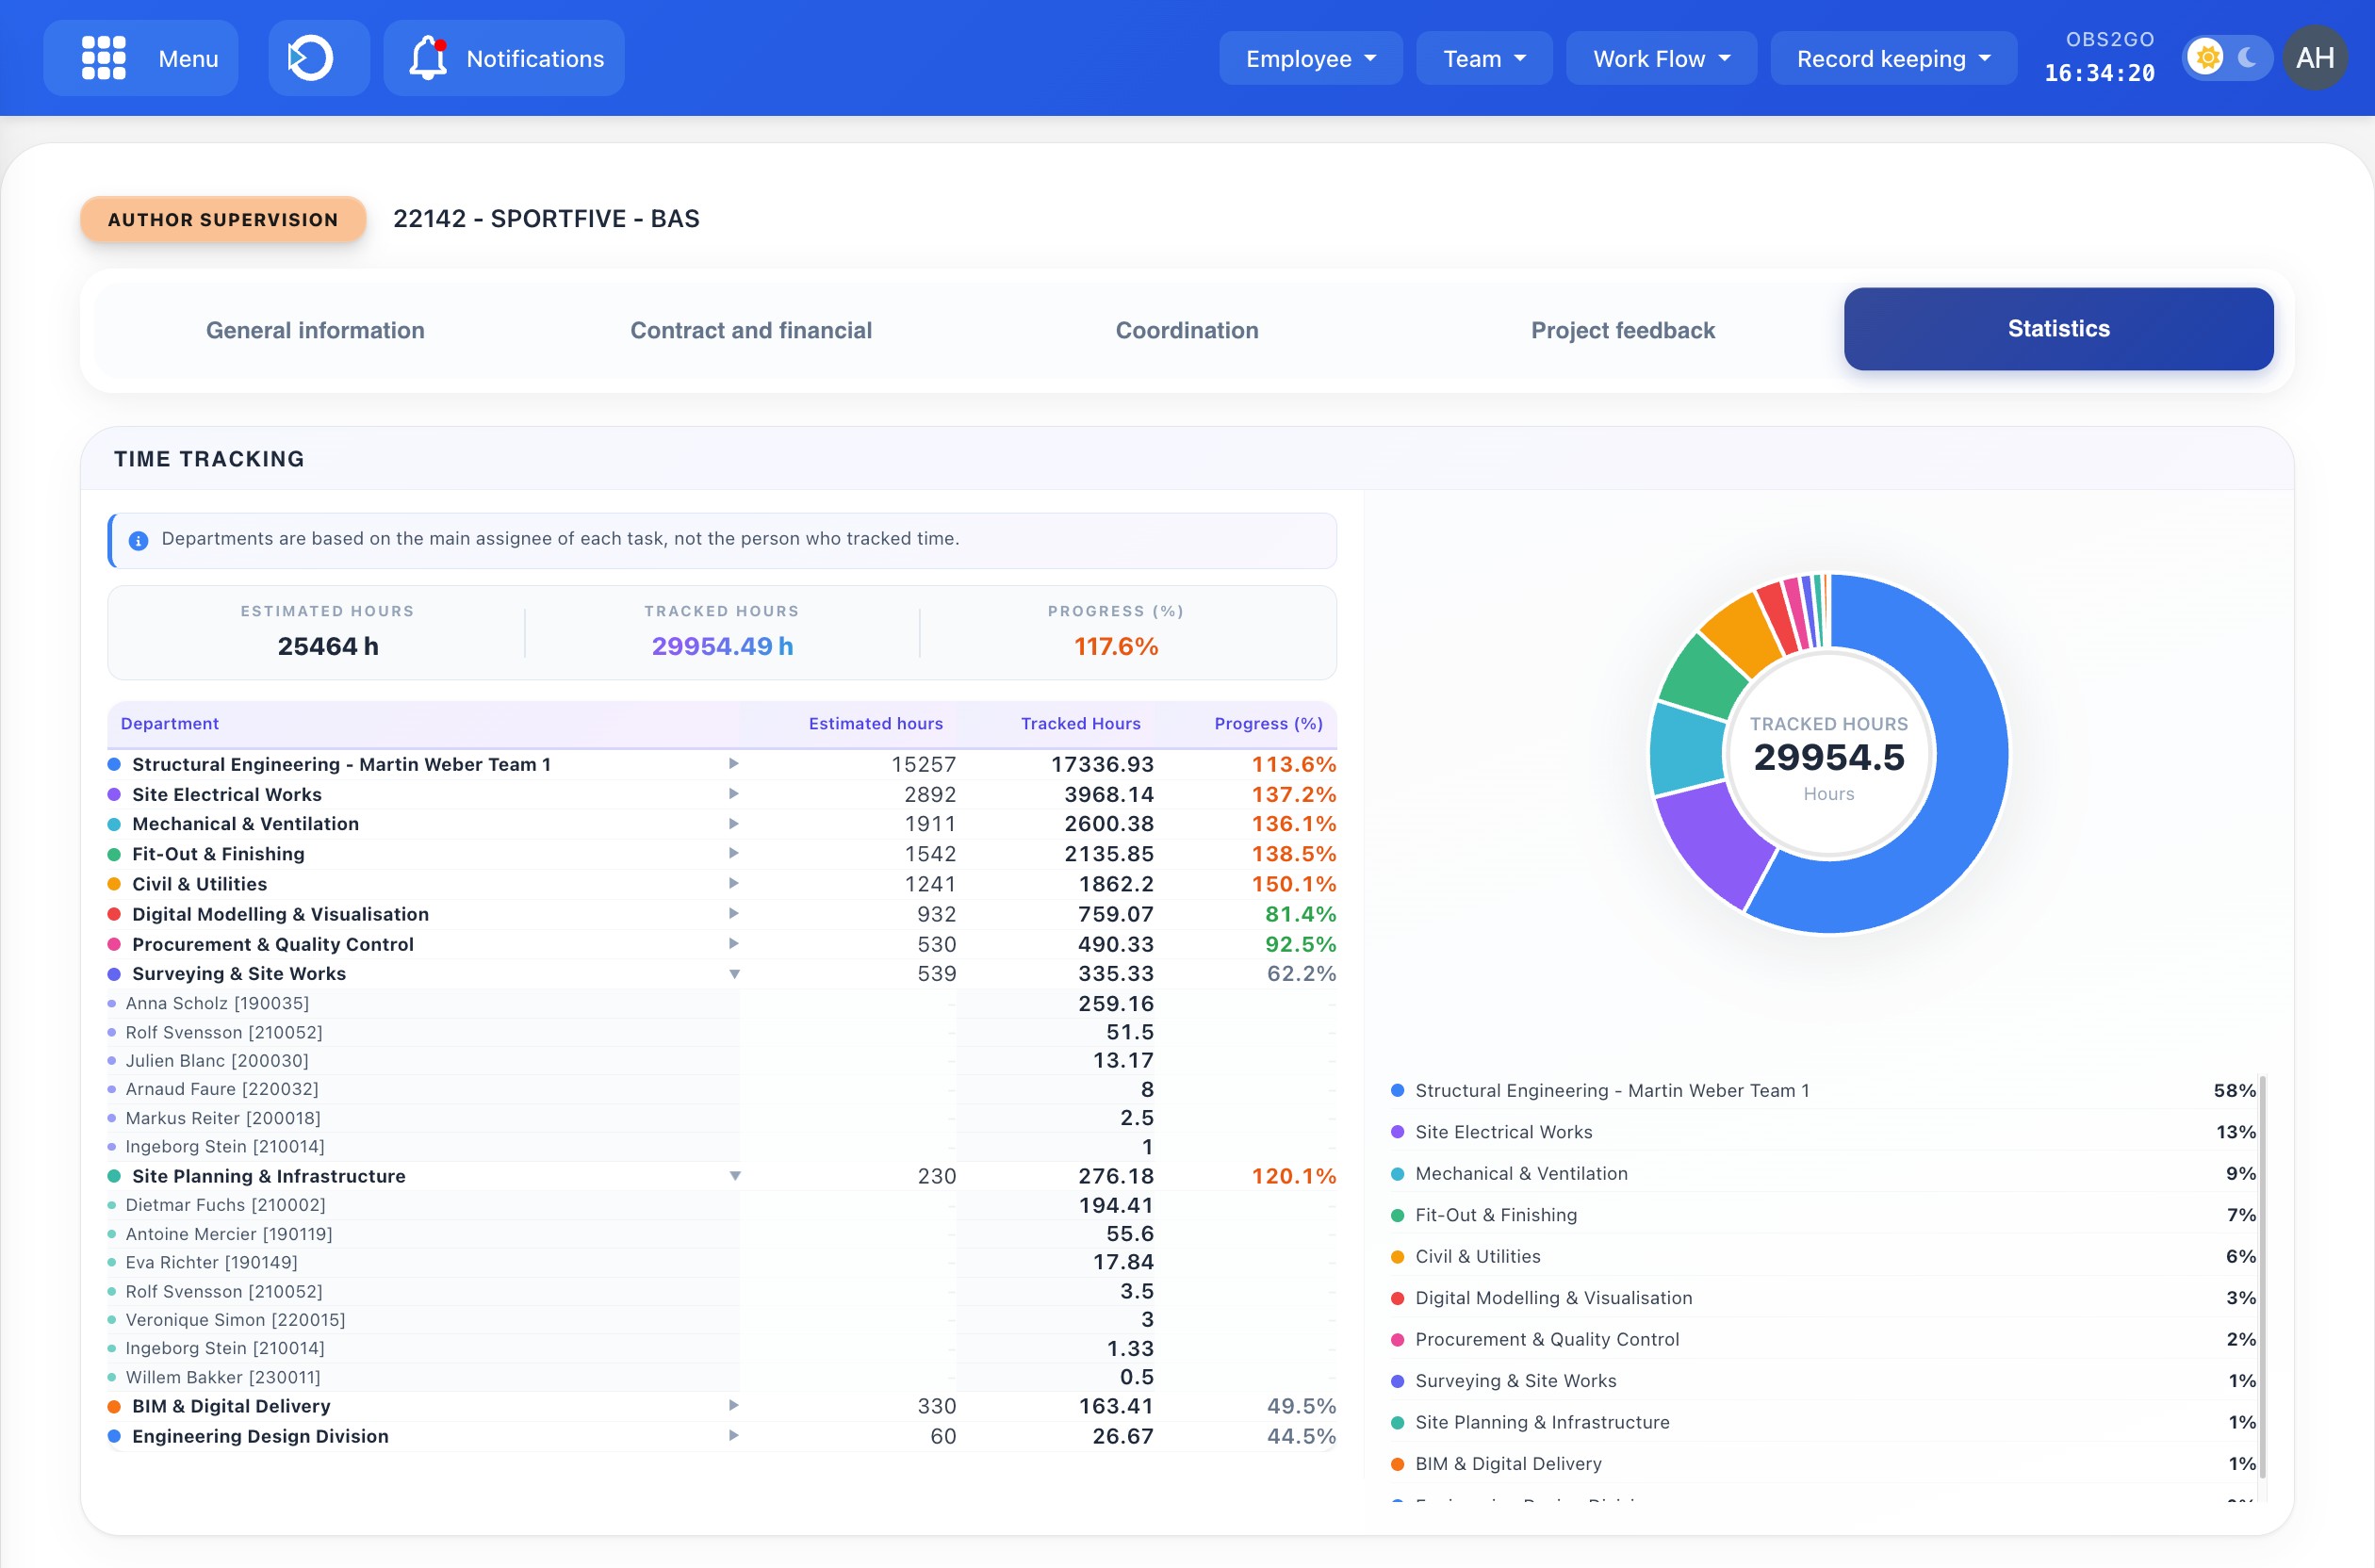Open the Employee dropdown
Viewport: 2375px width, 1568px height.
tap(1310, 57)
